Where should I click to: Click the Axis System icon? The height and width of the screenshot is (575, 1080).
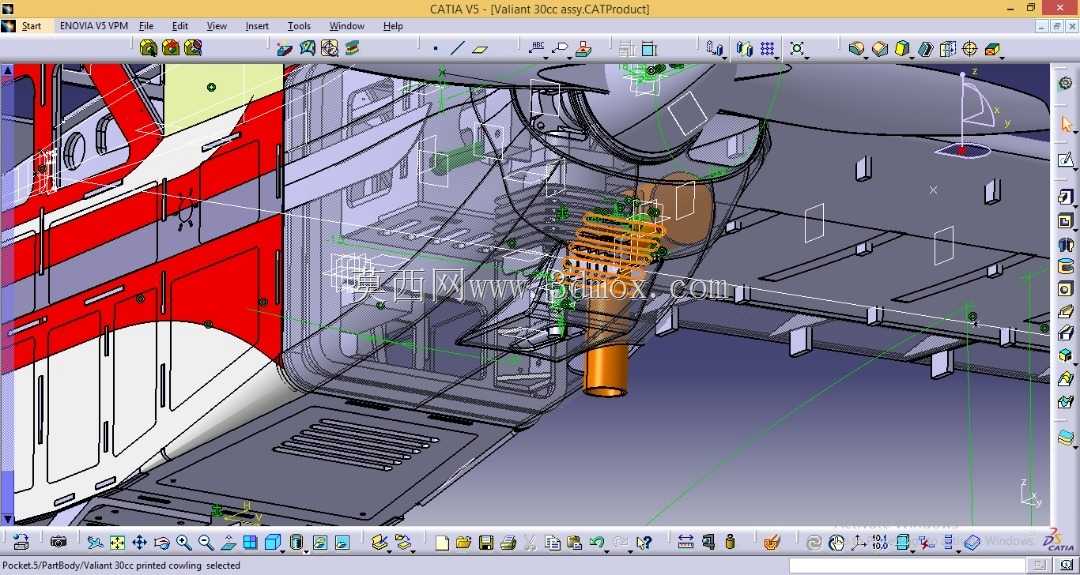coord(858,543)
